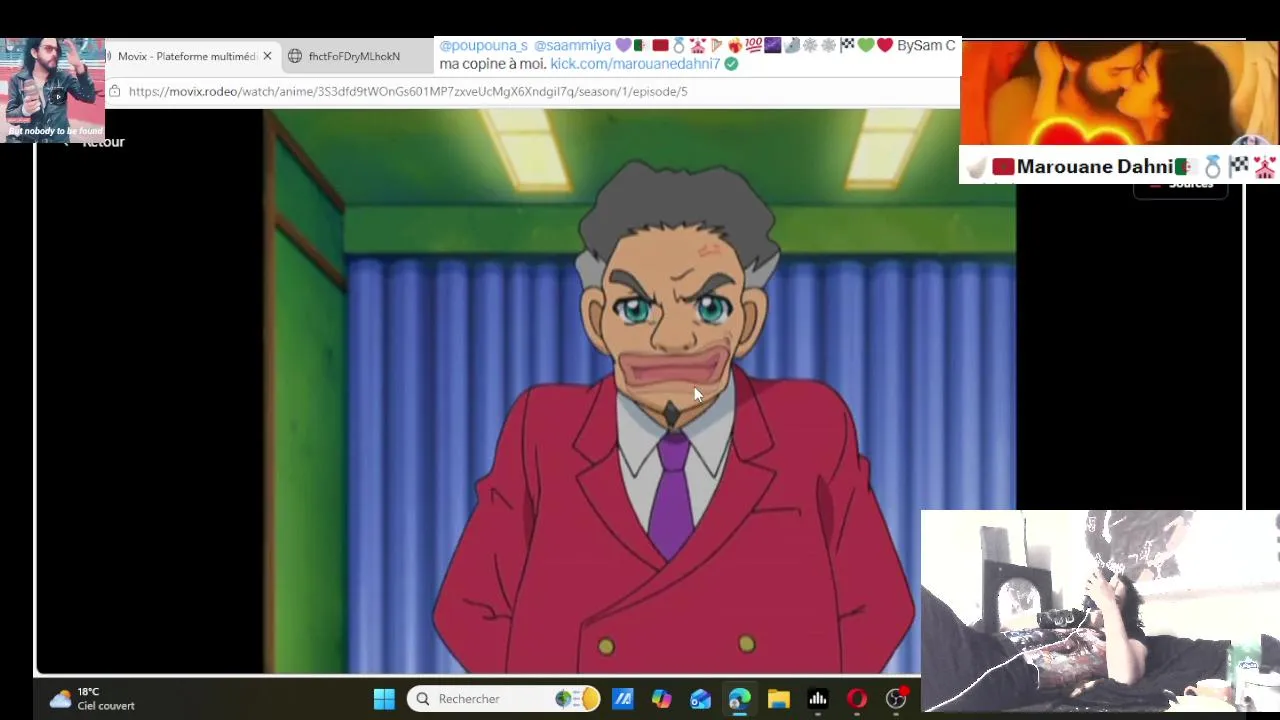
Task: Open the kick.com/marouanedahni7 link
Action: (x=635, y=64)
